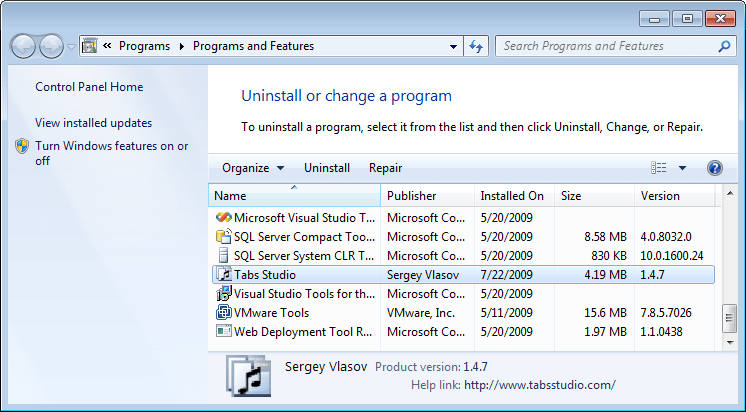Click the 5/11/2009 installed date cell
746x412 pixels.
click(506, 313)
